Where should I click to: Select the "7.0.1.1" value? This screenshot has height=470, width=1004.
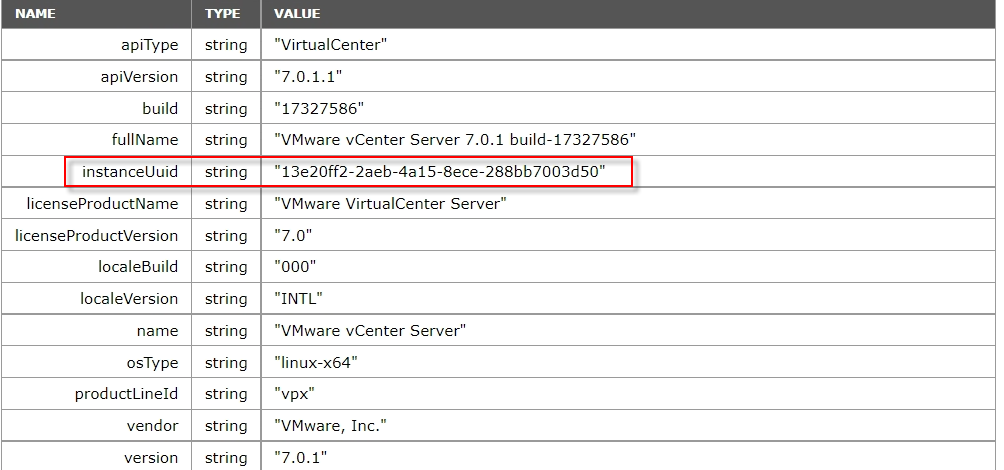coord(308,77)
